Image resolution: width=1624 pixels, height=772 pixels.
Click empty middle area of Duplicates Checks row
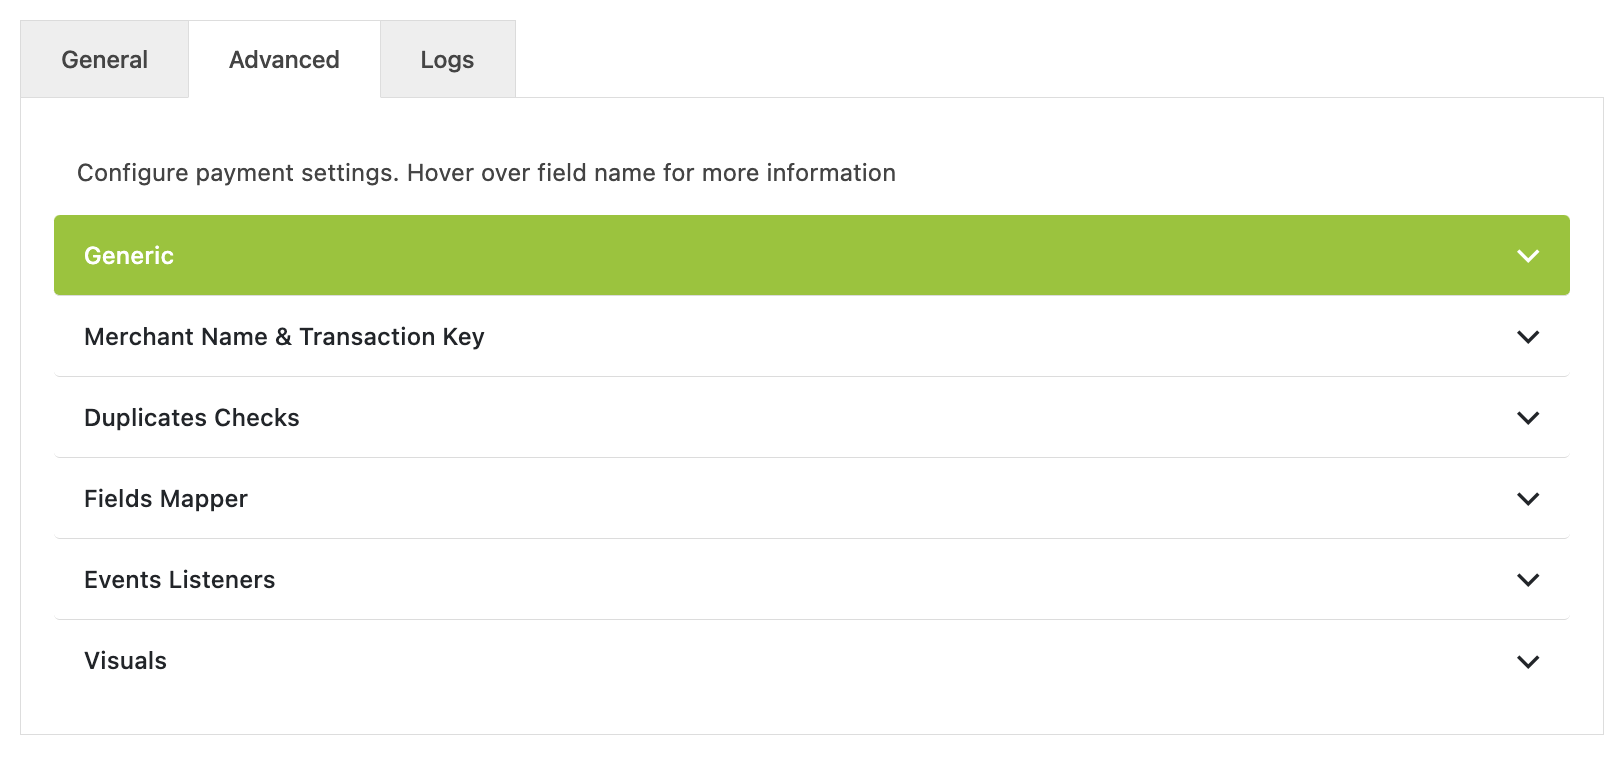tap(811, 418)
